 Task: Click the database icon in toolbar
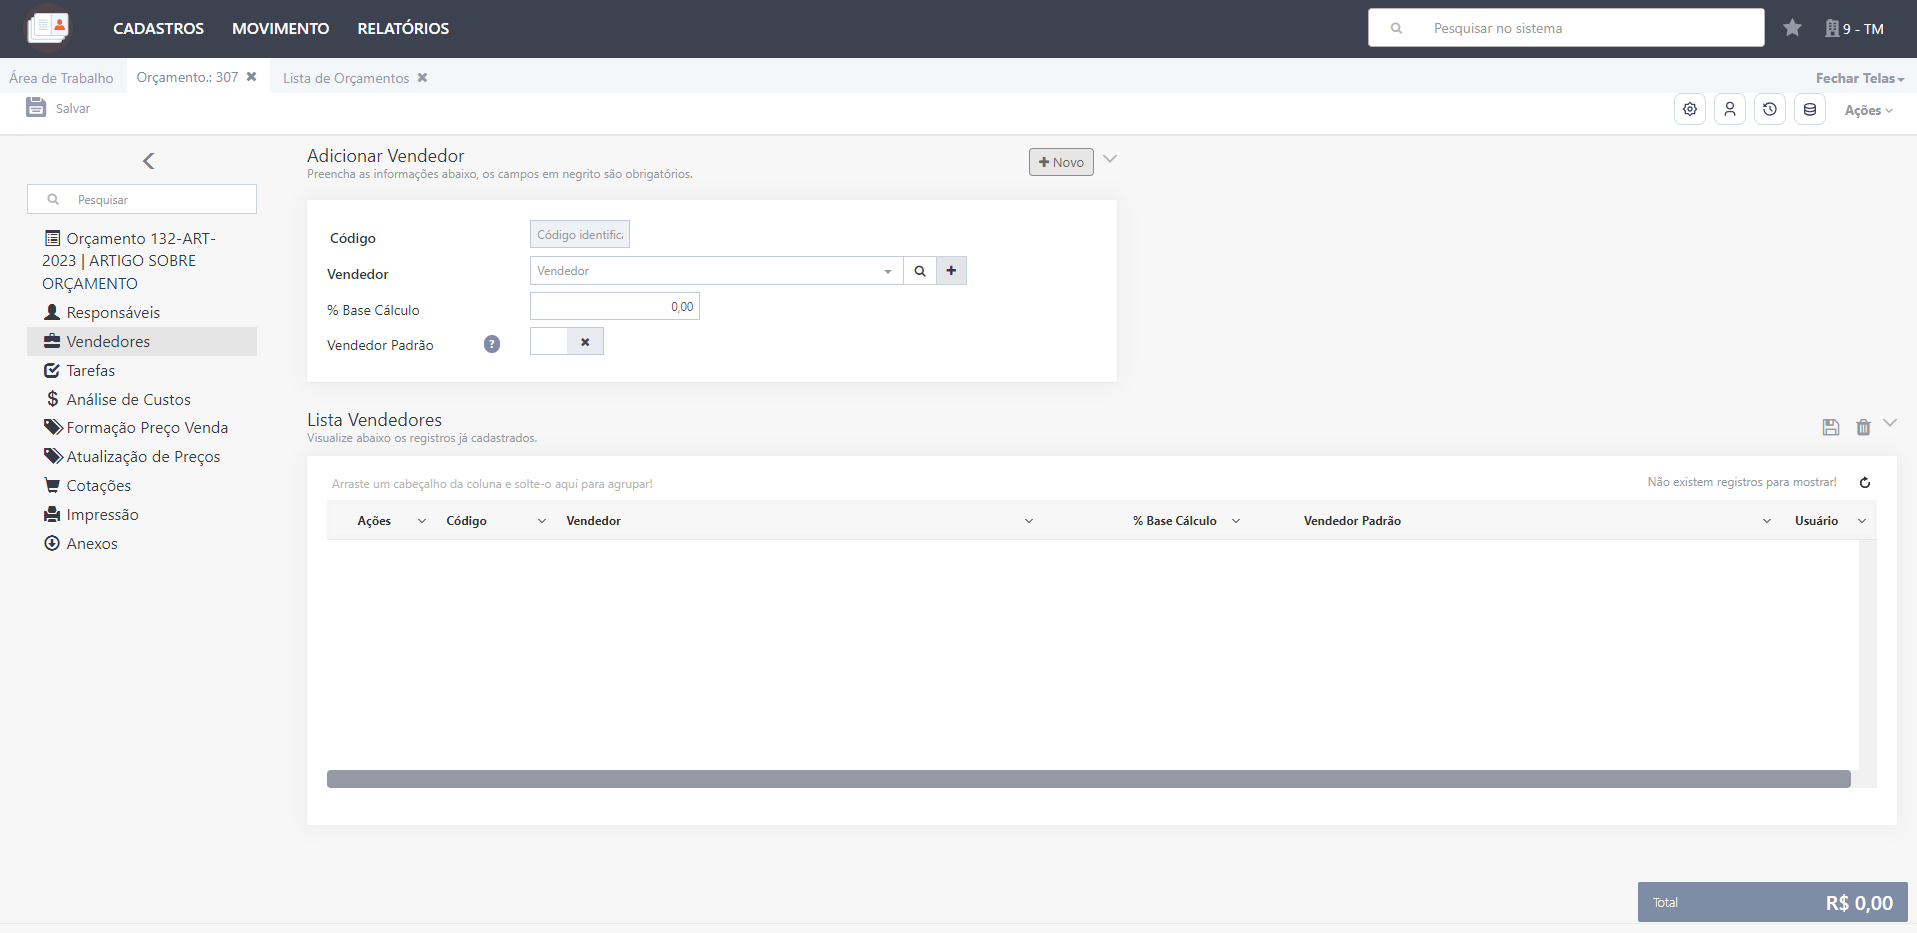(1810, 109)
